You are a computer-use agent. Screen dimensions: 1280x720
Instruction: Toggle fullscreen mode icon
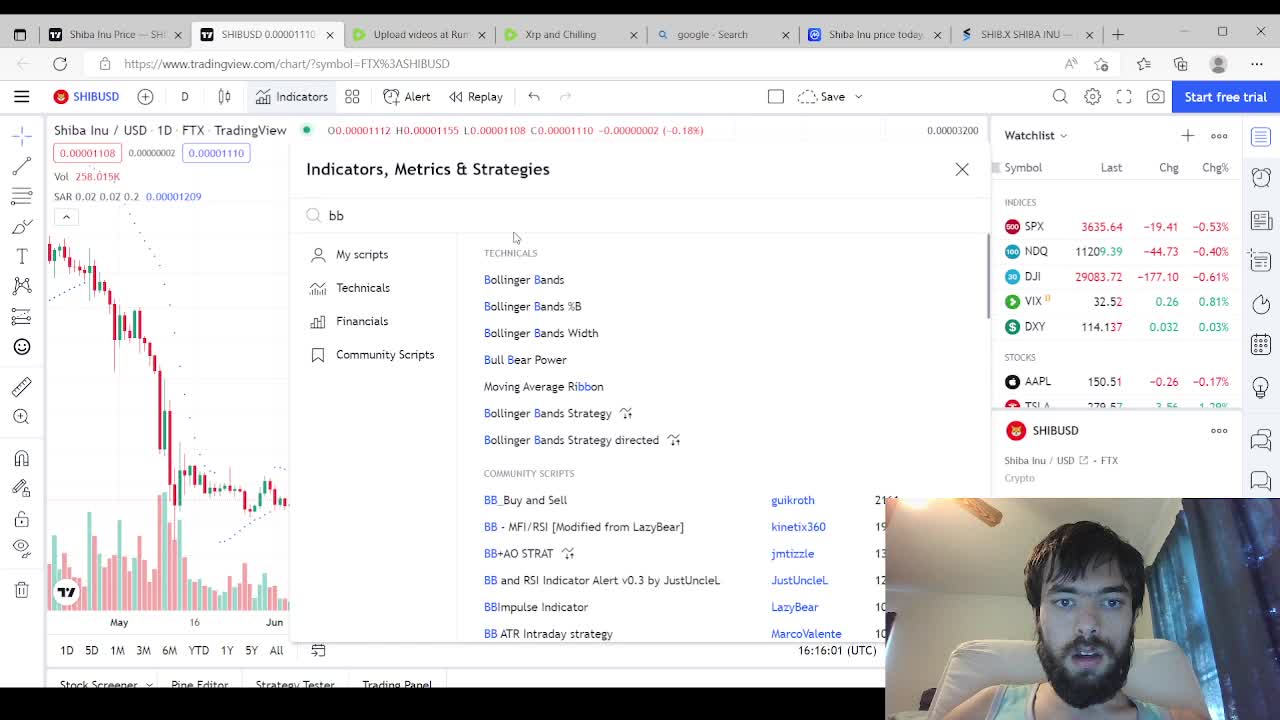click(x=1124, y=97)
